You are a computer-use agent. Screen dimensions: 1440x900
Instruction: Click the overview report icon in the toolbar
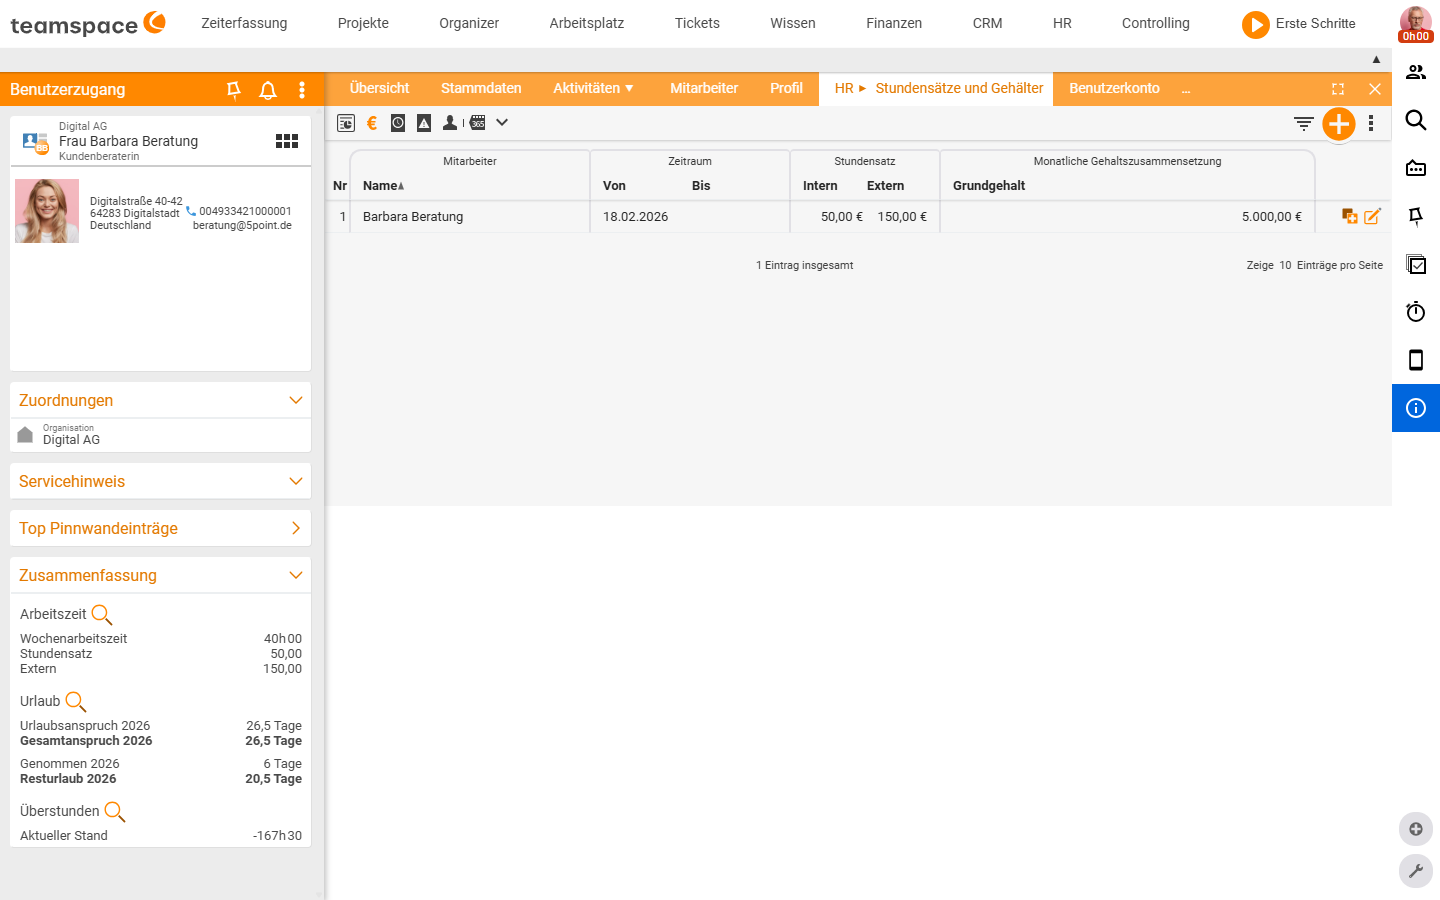point(346,123)
